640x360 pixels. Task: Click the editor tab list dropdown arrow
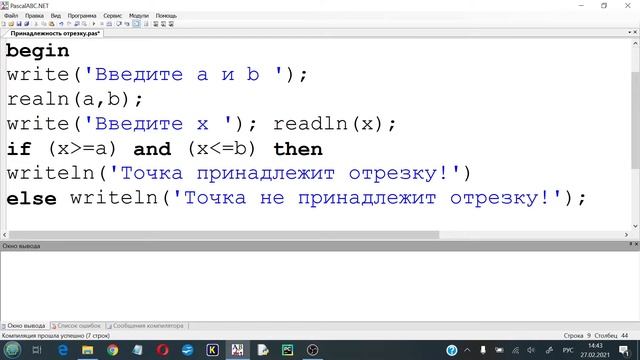(x=629, y=32)
